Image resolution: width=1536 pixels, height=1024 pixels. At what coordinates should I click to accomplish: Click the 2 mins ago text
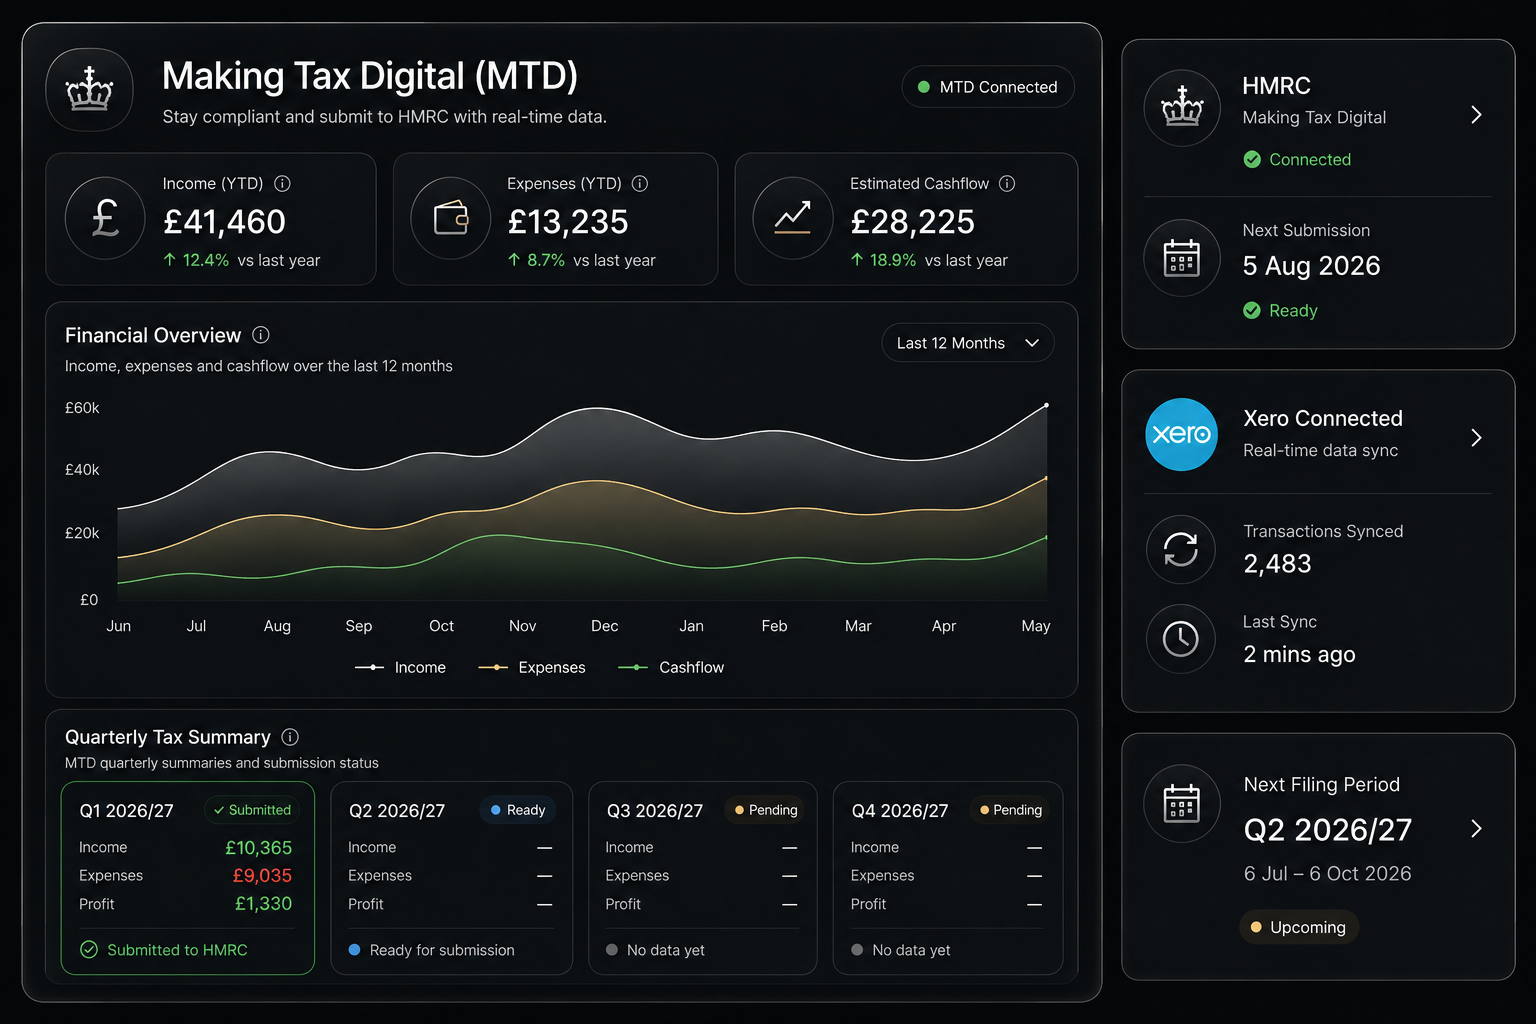click(x=1299, y=654)
